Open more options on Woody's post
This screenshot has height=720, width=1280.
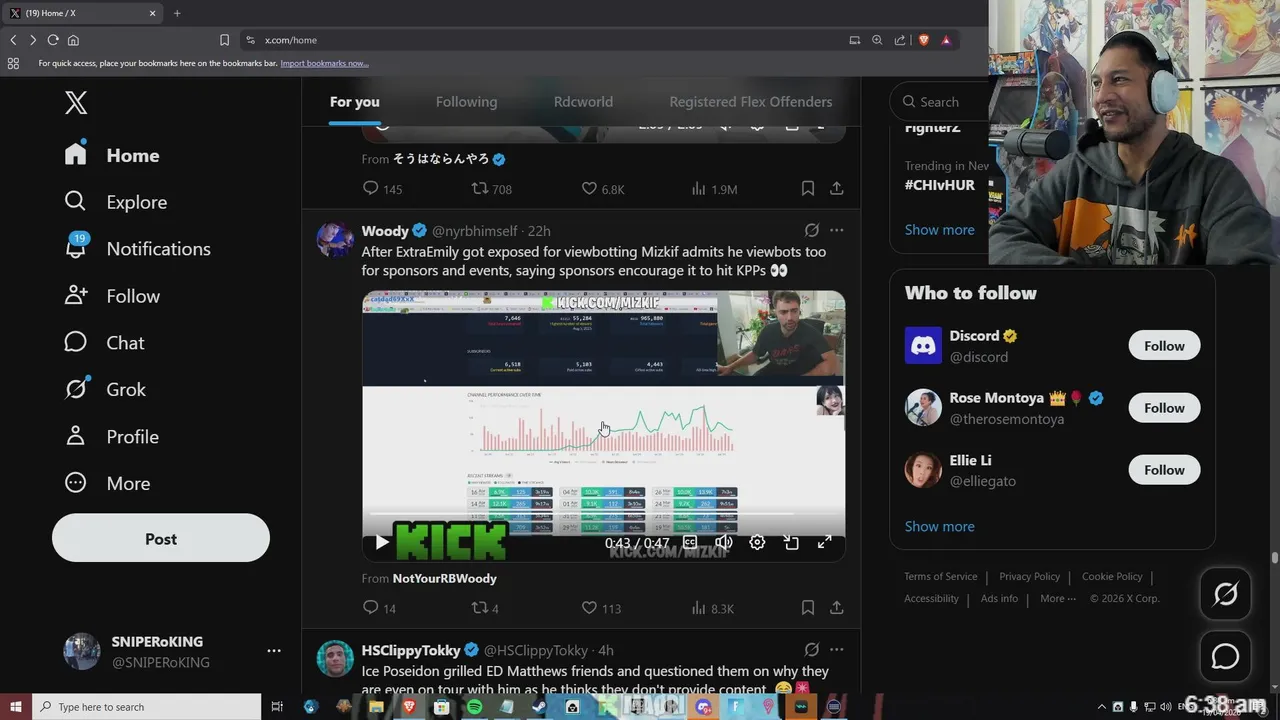pos(837,230)
